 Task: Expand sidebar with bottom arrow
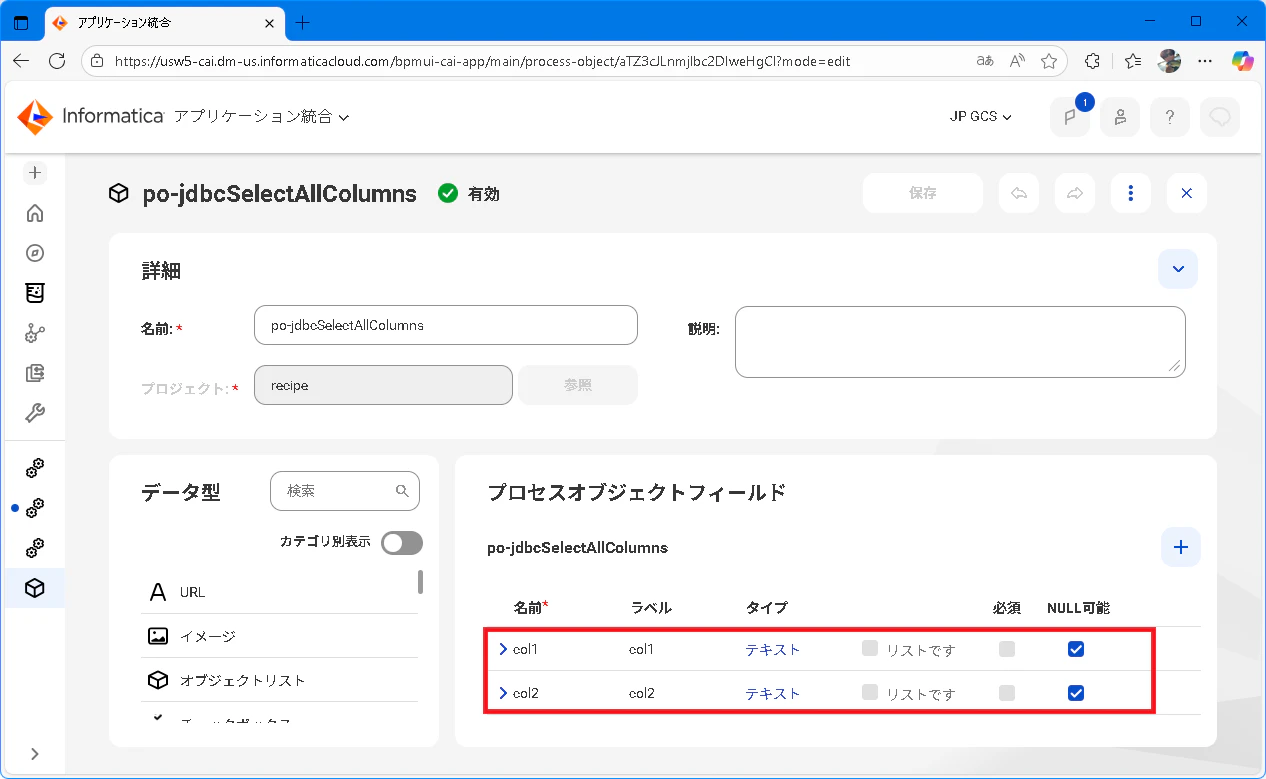coord(35,753)
